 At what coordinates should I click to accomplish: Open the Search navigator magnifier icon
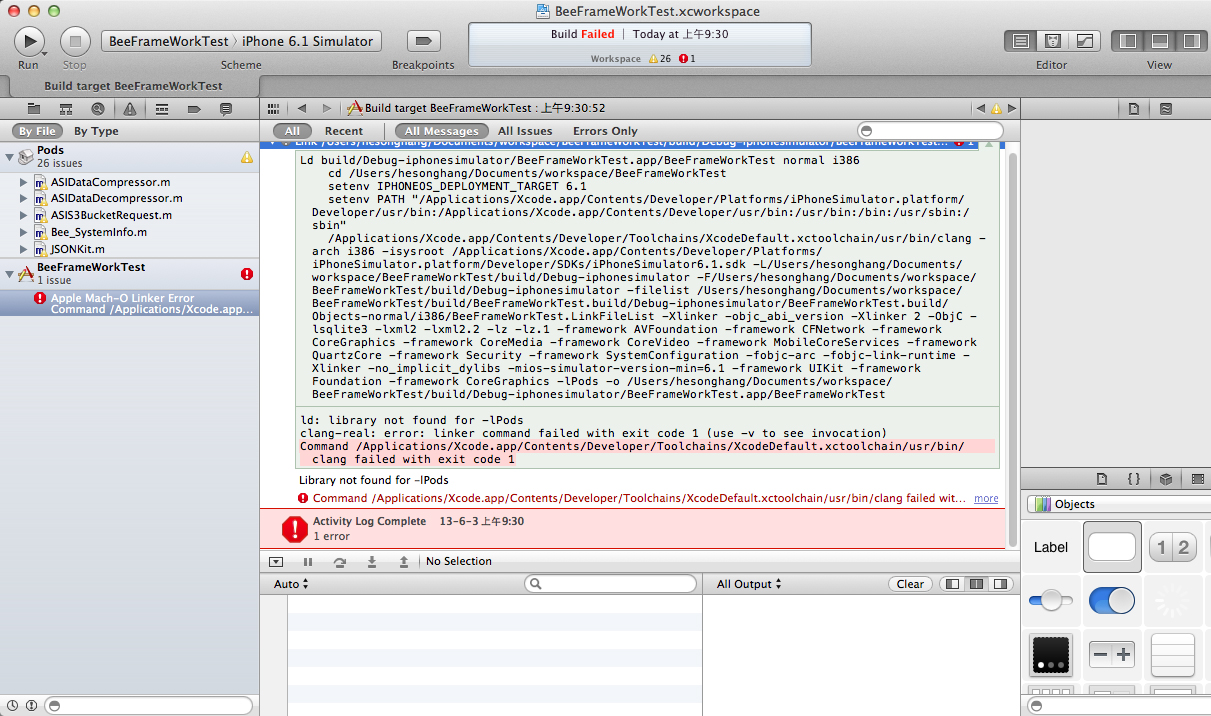(98, 108)
